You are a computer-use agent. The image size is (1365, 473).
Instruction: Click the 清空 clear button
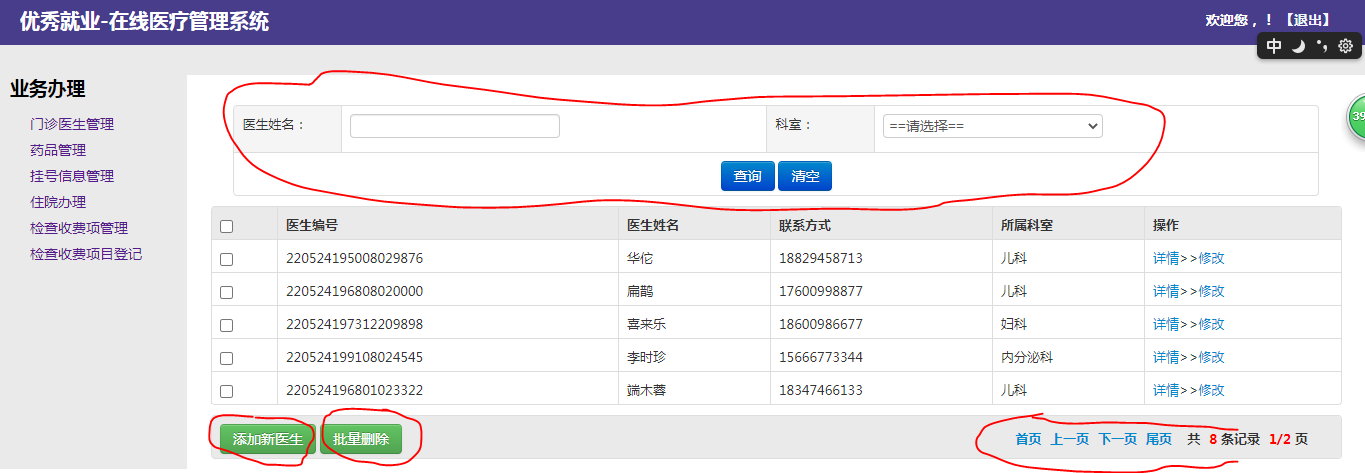tap(805, 176)
